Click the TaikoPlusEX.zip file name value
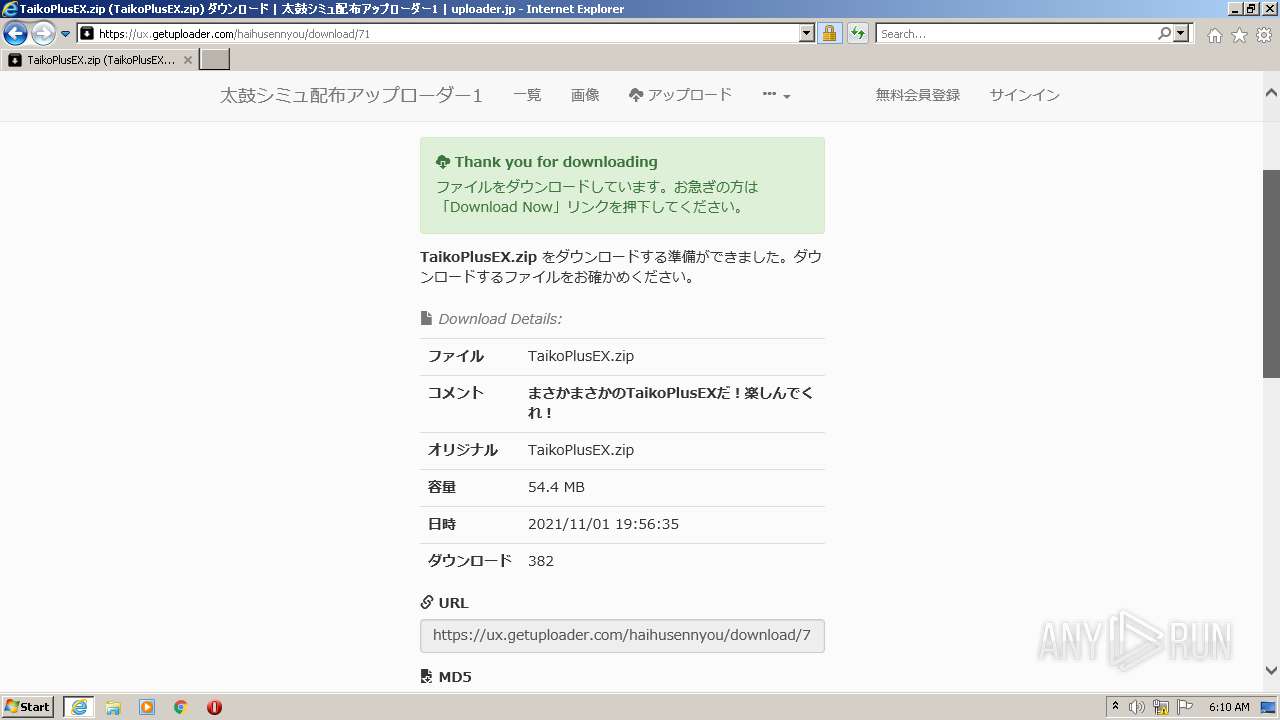The height and width of the screenshot is (720, 1280). pos(581,356)
